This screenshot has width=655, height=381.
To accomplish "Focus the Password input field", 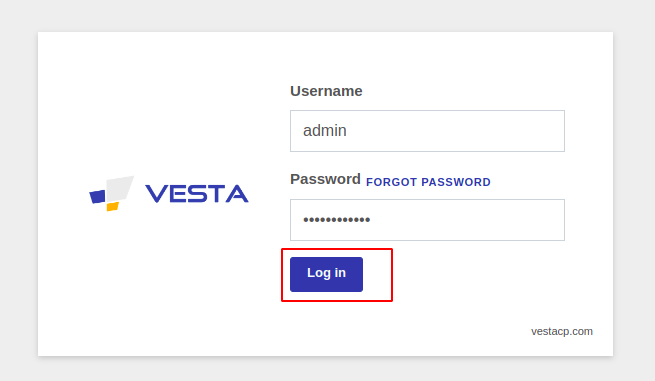I will click(x=427, y=220).
